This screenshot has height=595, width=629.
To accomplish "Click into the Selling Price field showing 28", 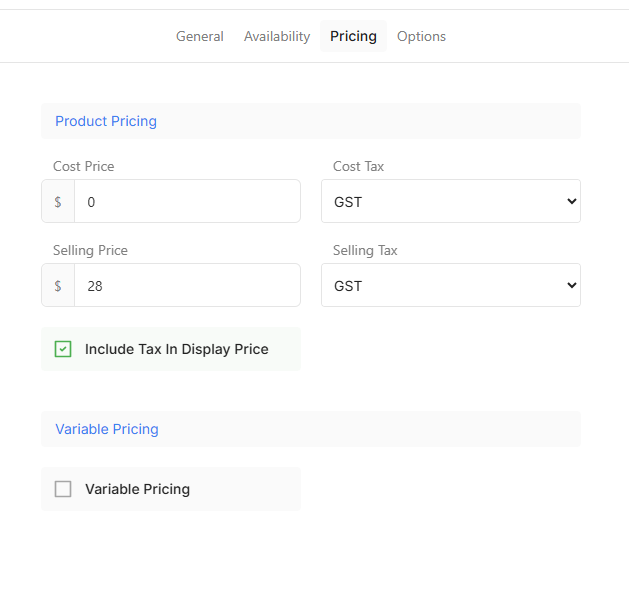I will pos(187,286).
